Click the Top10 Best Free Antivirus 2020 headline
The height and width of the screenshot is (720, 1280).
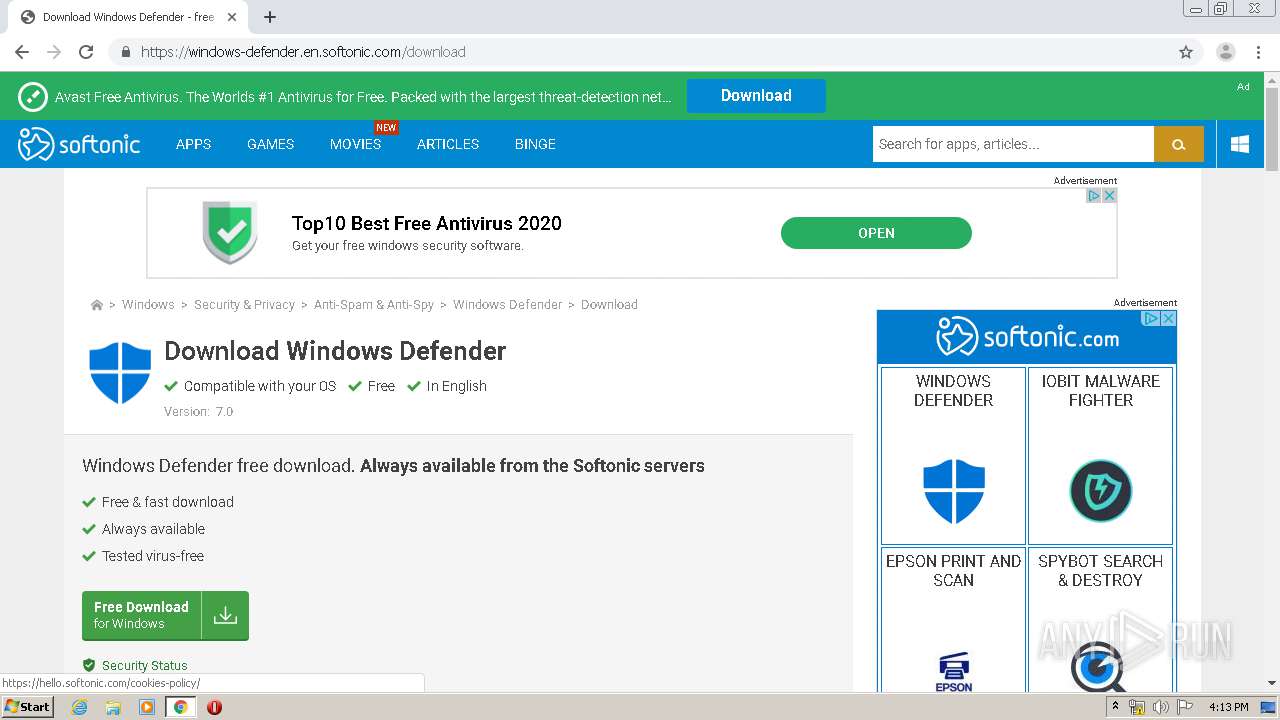(427, 223)
